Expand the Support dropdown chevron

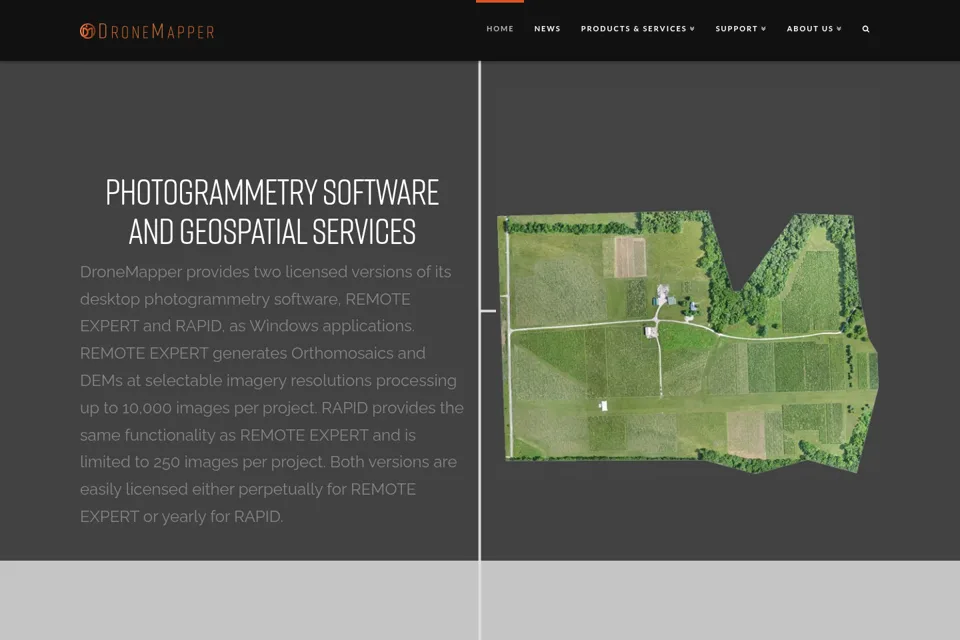tap(763, 29)
